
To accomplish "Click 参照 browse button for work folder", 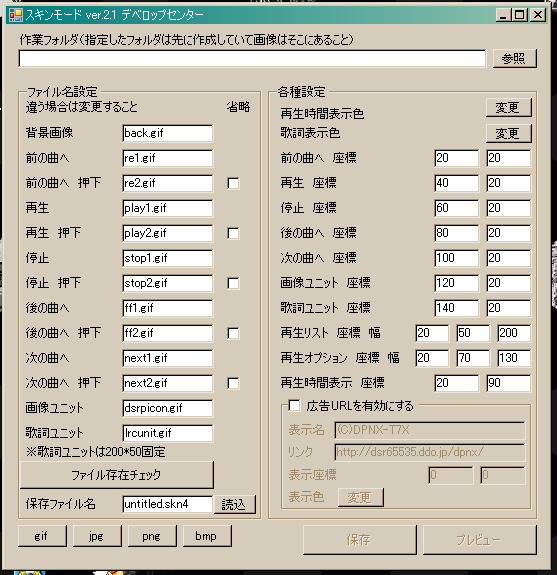I will coord(514,59).
